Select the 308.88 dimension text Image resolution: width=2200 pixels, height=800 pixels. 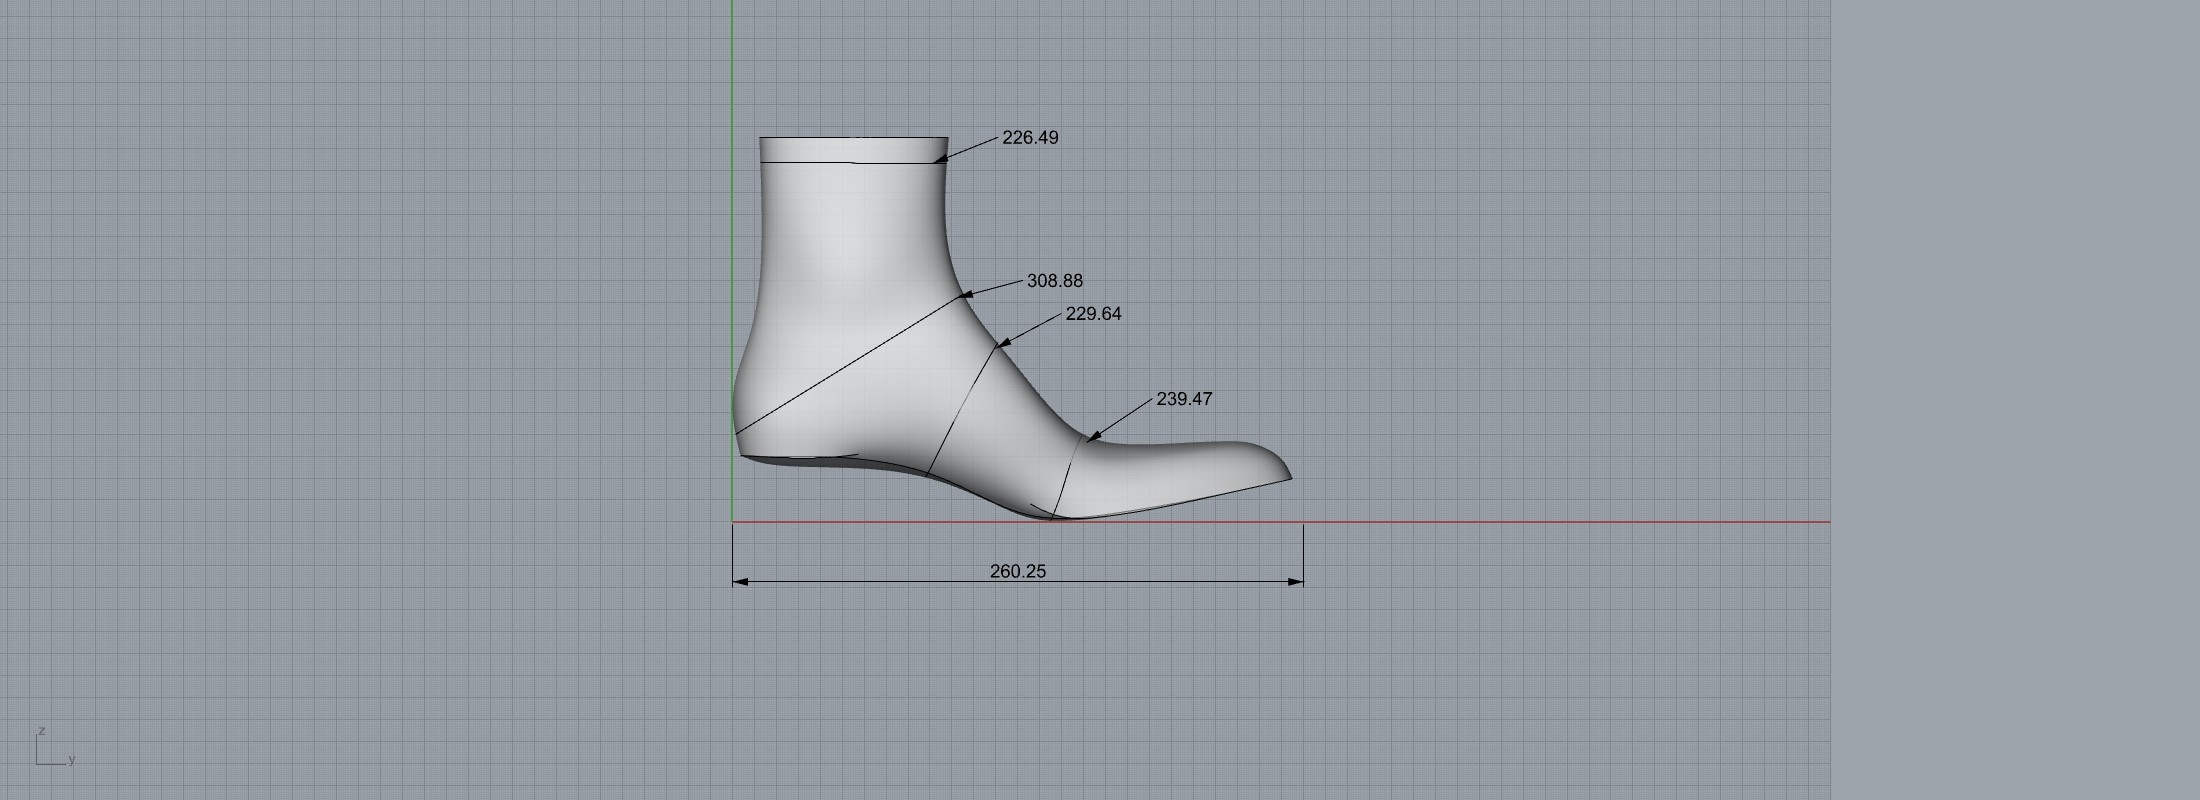1054,282
